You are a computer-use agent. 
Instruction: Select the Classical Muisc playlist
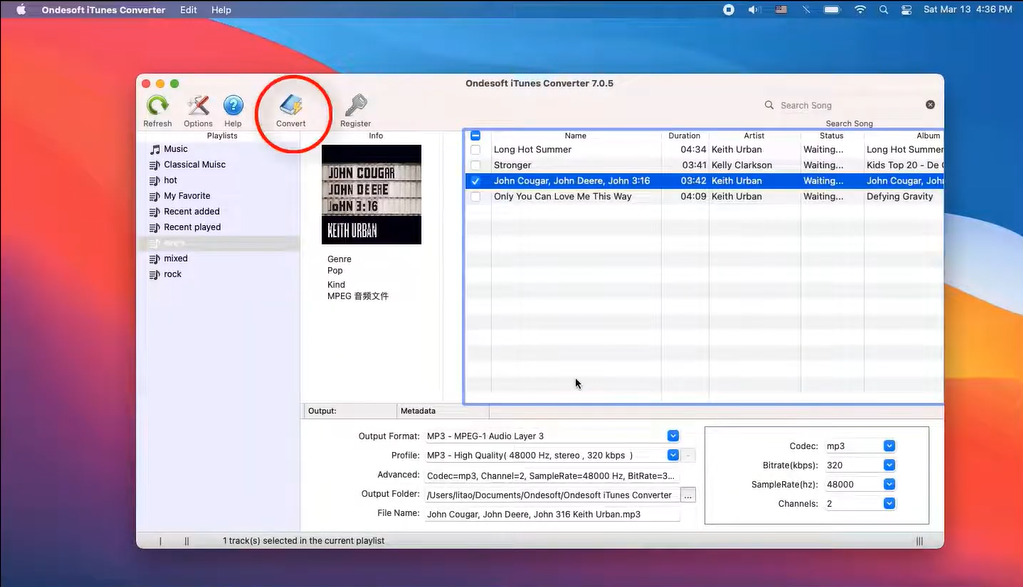pos(194,165)
